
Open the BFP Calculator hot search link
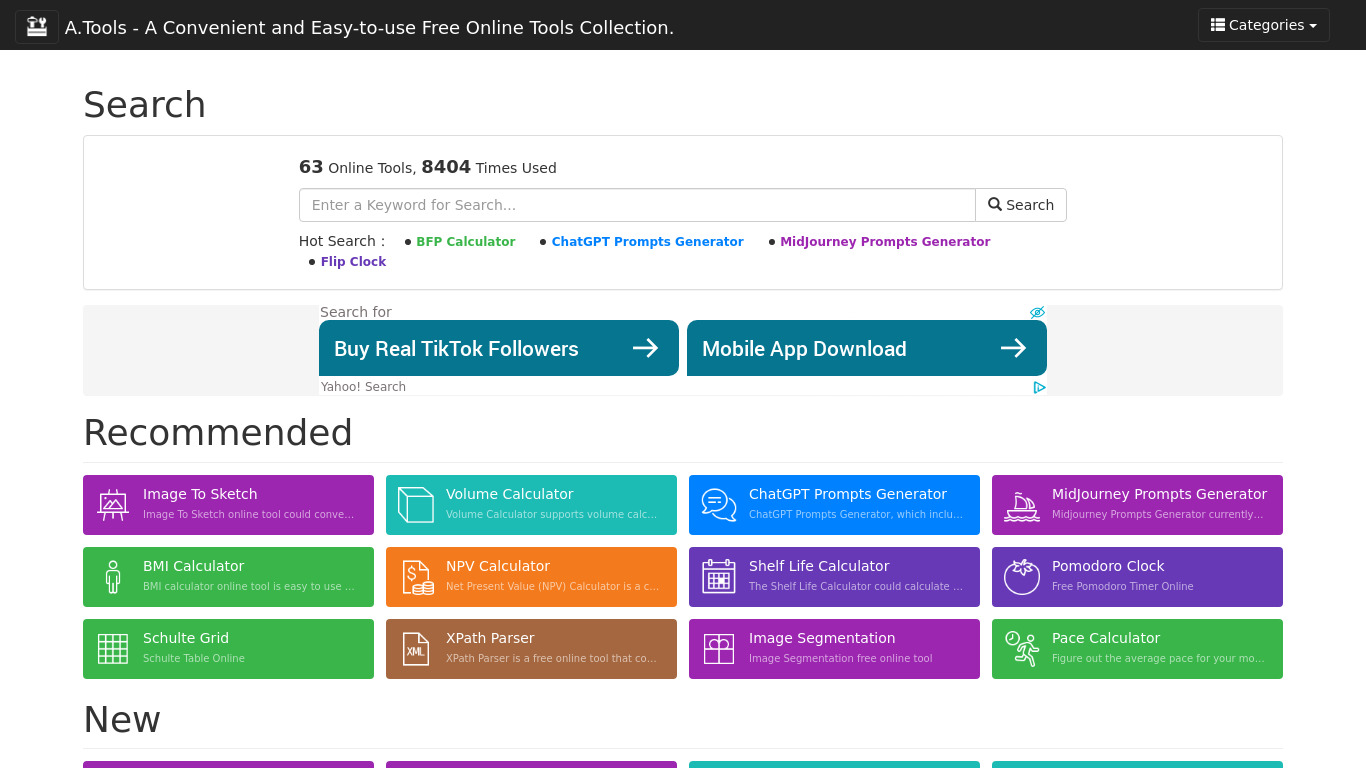pos(465,242)
